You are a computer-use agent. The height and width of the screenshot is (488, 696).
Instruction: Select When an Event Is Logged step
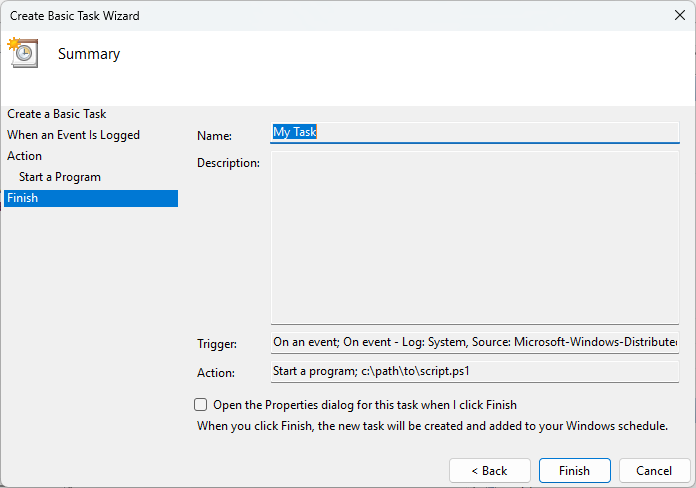click(73, 135)
